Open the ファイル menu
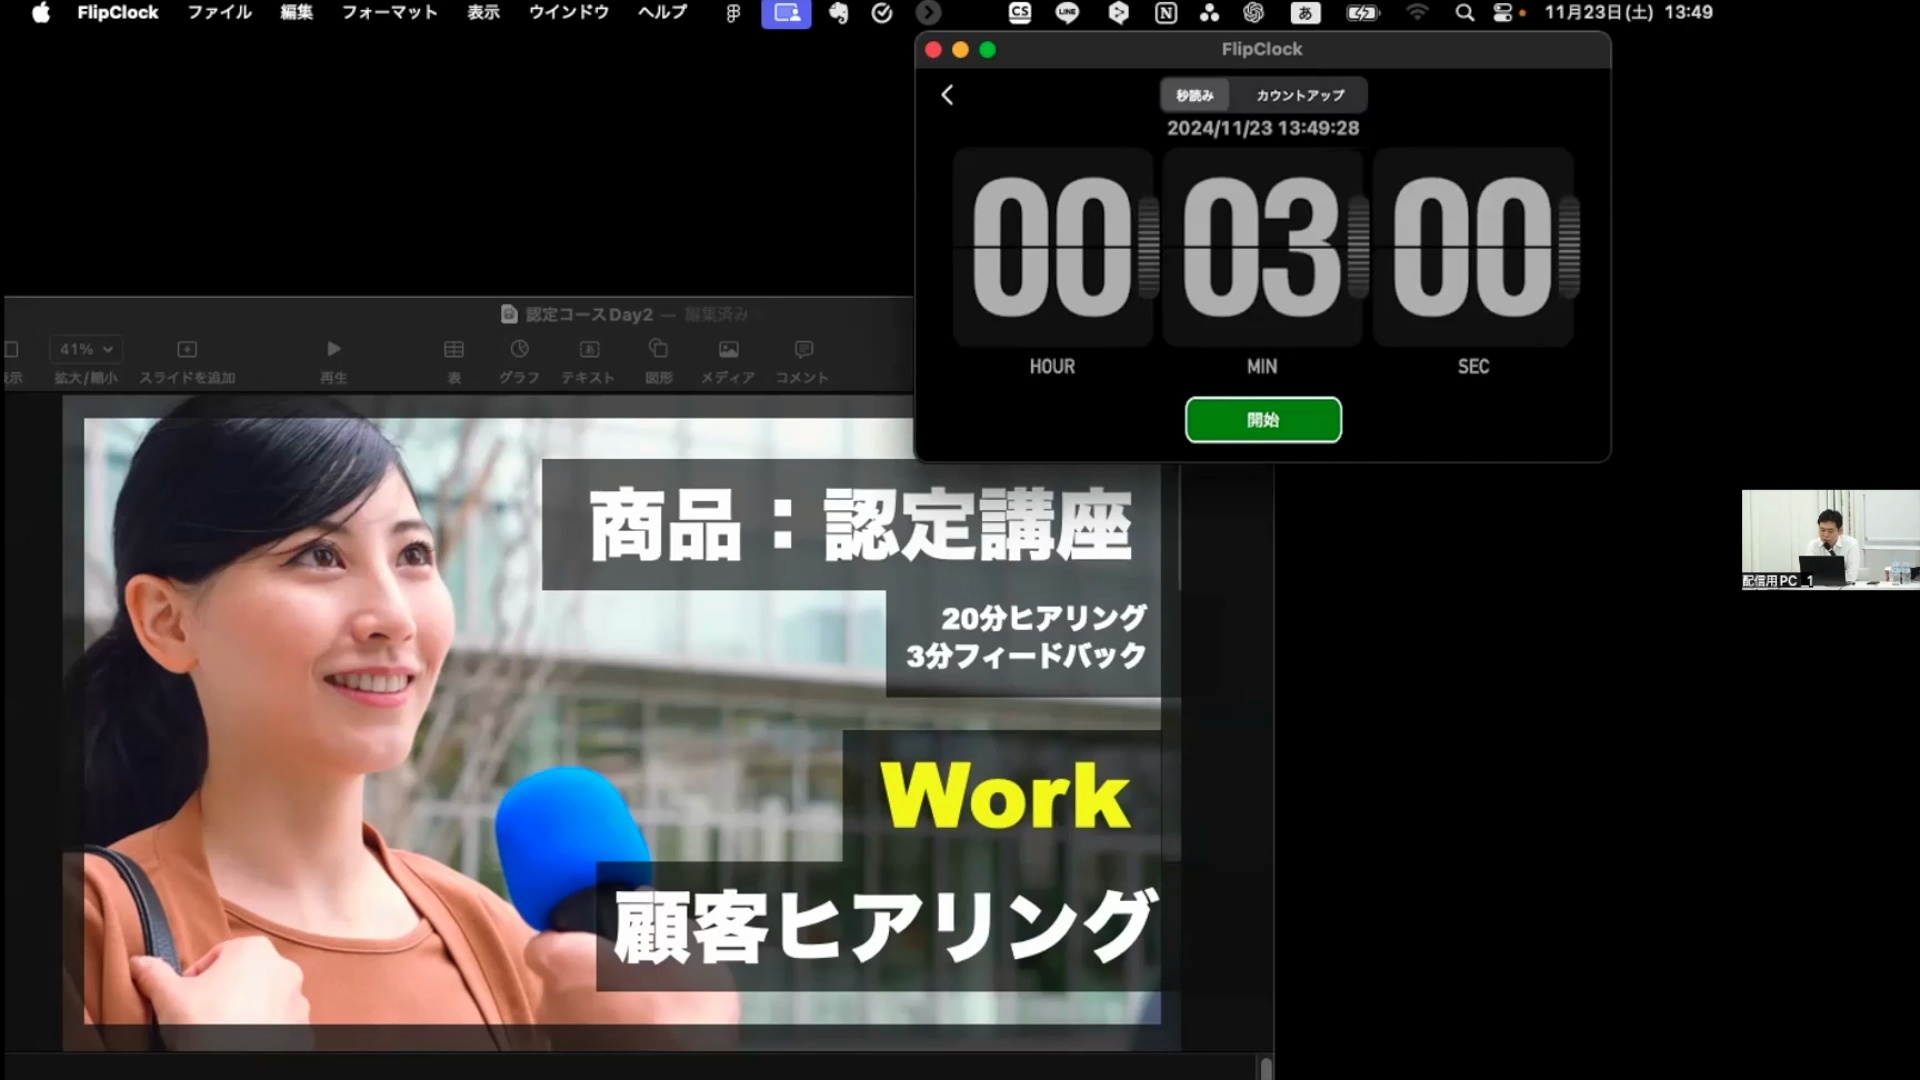The width and height of the screenshot is (1920, 1080). (x=220, y=13)
